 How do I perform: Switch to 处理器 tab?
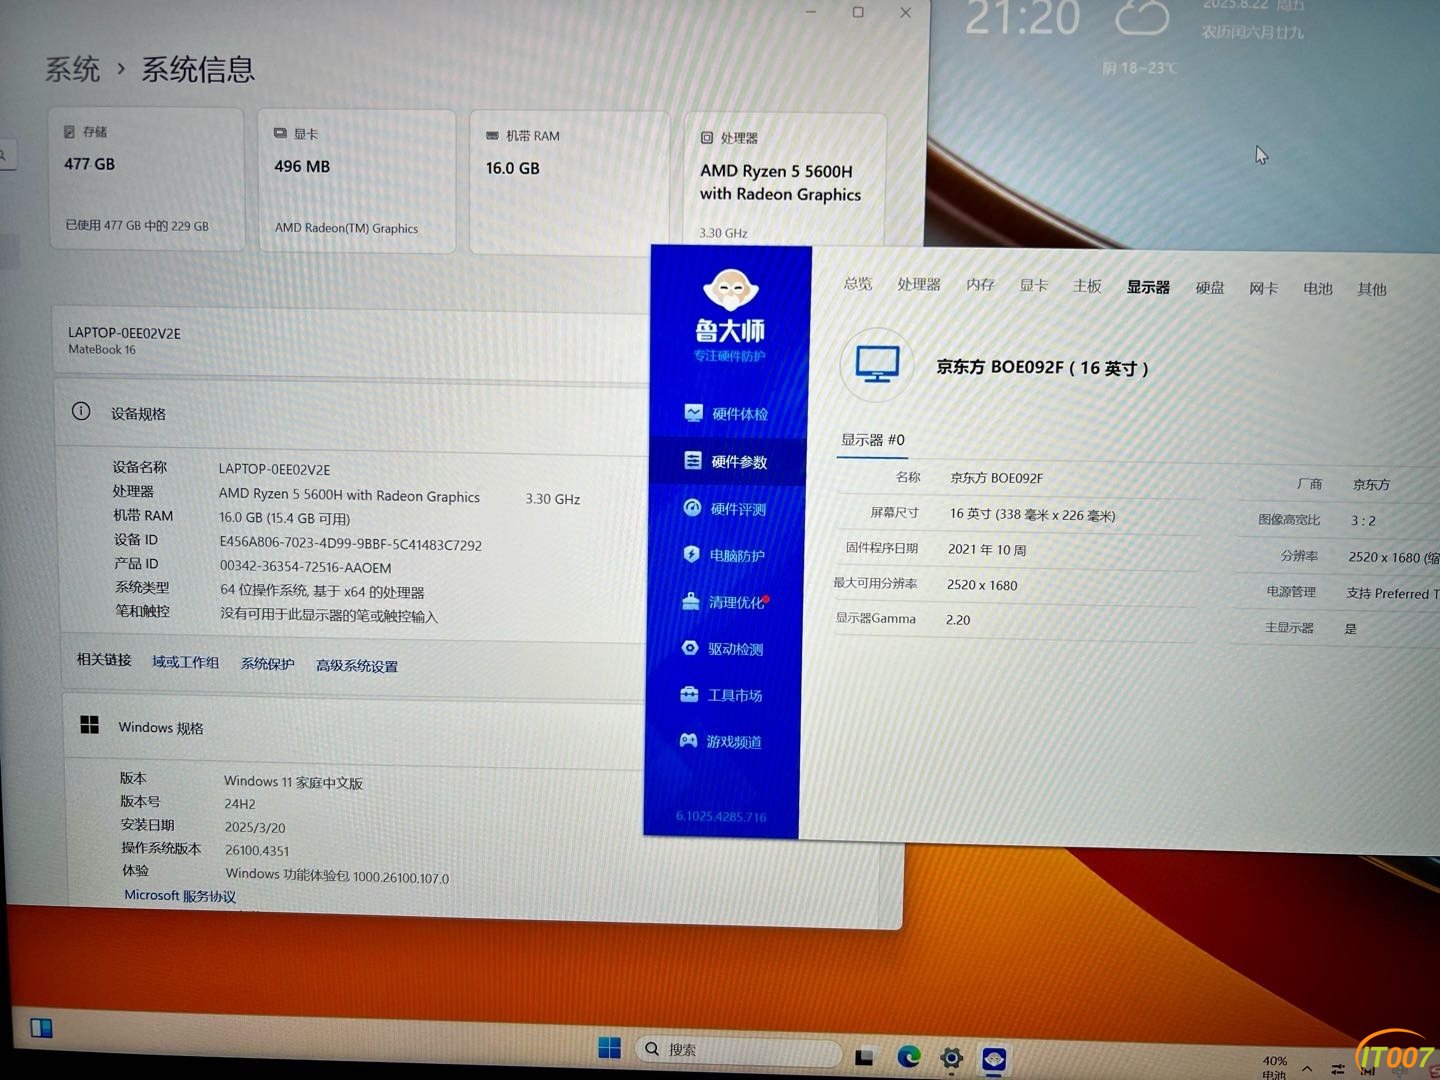[918, 284]
